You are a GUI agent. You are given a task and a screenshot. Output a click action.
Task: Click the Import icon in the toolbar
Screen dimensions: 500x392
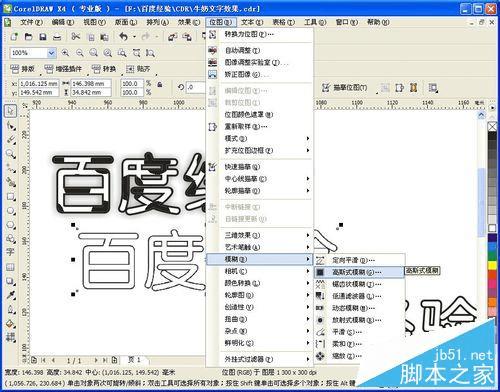[172, 37]
